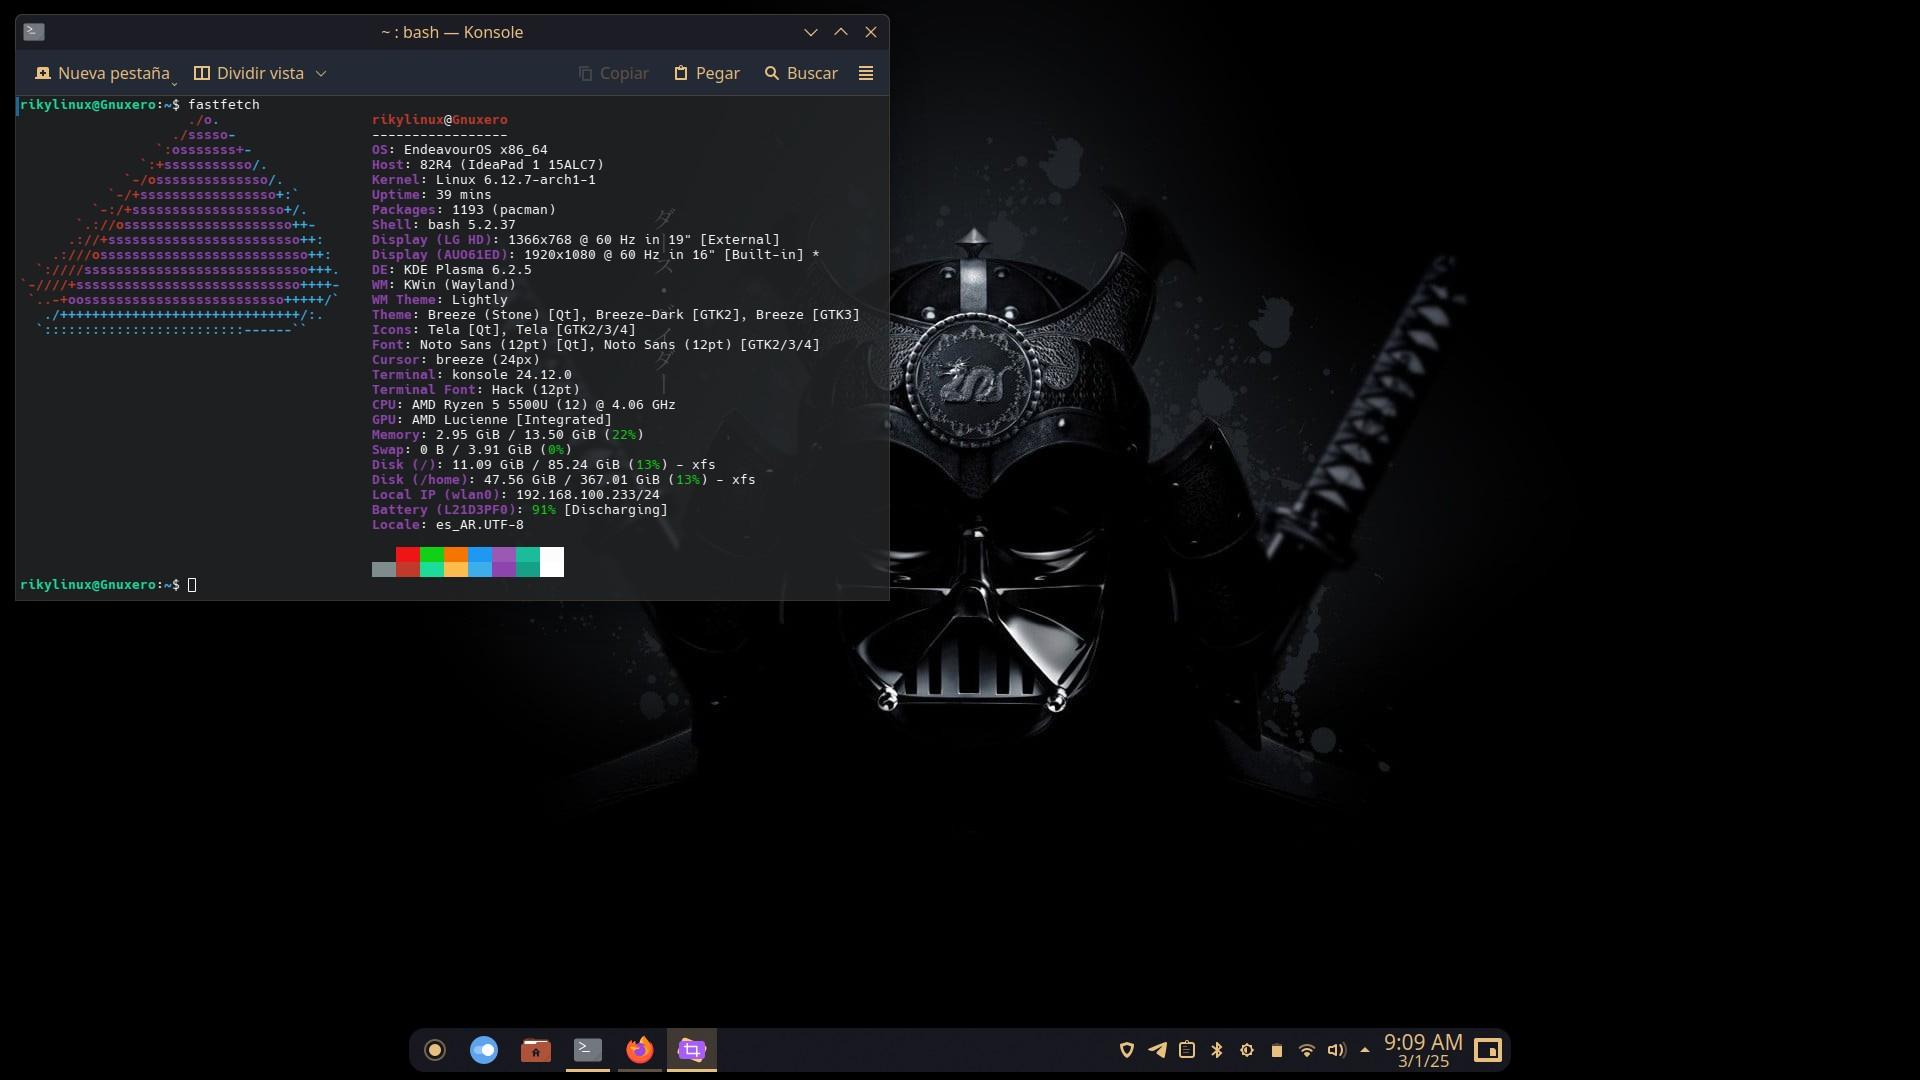The image size is (1920, 1080).
Task: Open the shield tray icon
Action: [1127, 1050]
